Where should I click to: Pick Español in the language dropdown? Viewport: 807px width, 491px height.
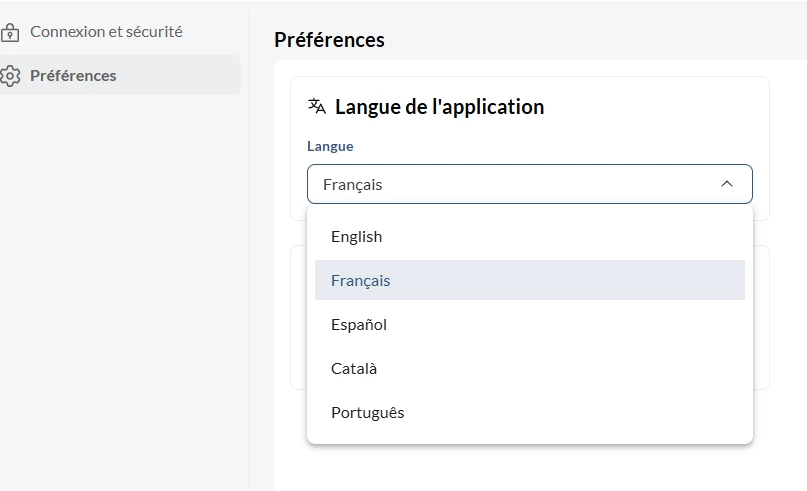point(359,325)
